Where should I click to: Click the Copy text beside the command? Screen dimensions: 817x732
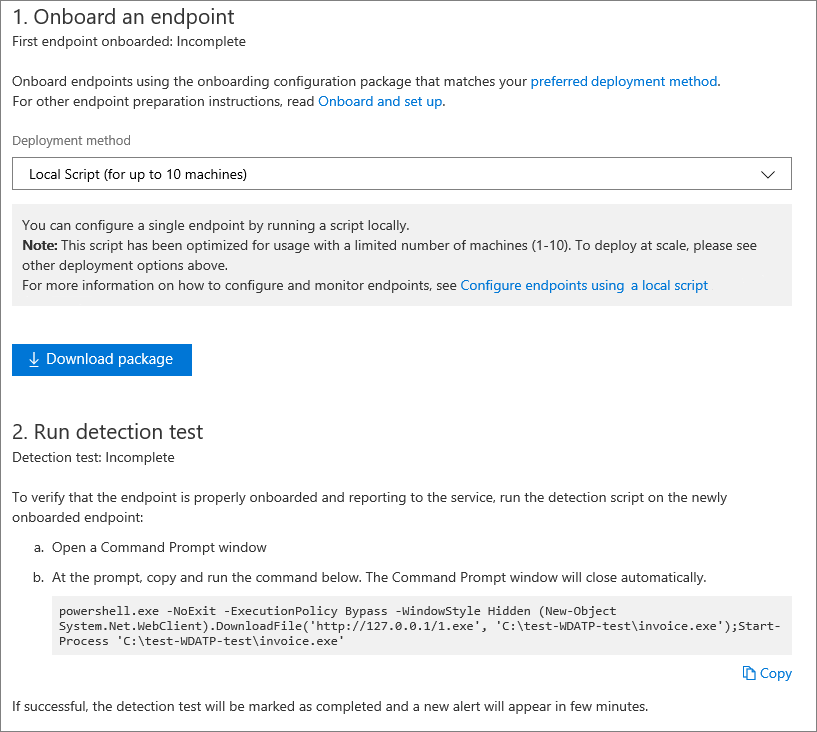(776, 674)
